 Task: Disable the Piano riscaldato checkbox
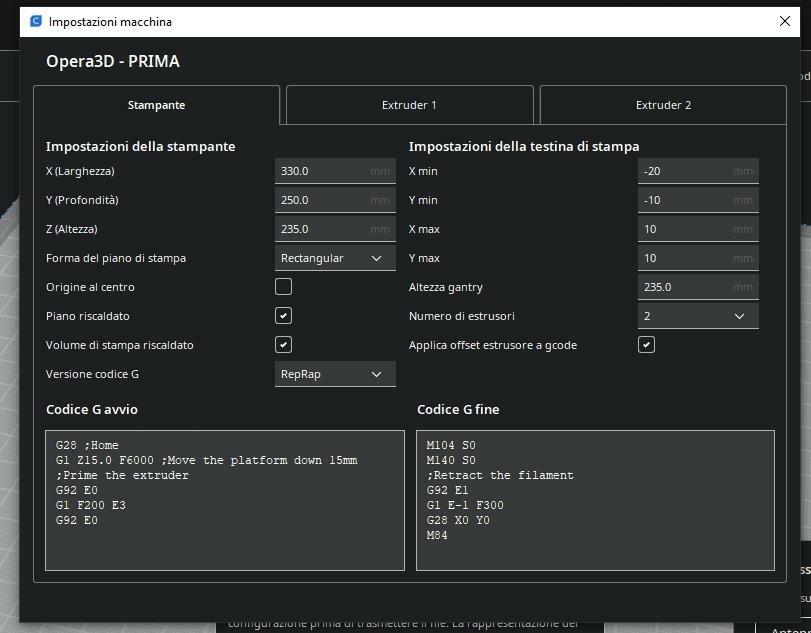[x=284, y=316]
